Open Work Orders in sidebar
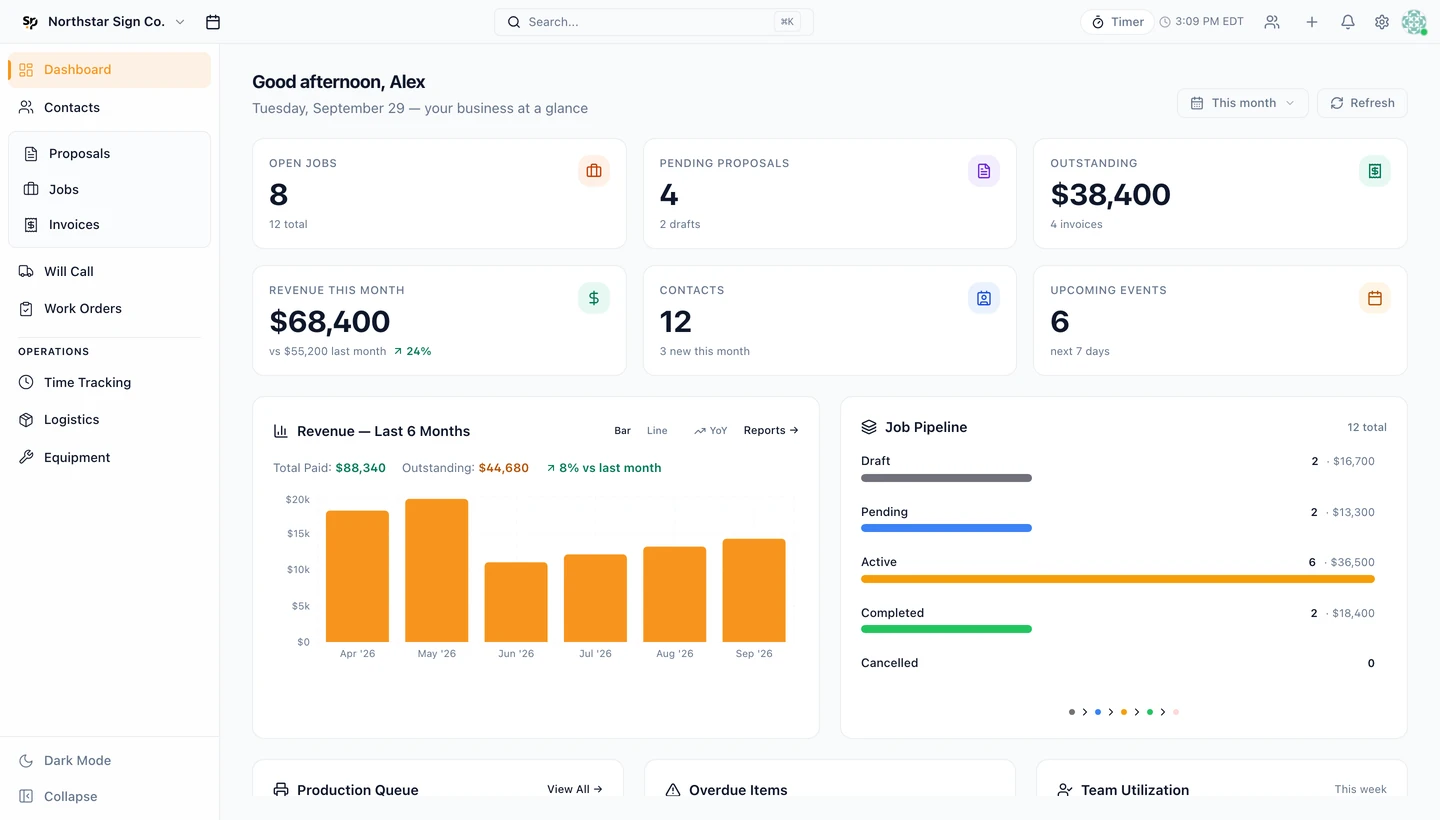This screenshot has height=820, width=1440. tap(110, 309)
